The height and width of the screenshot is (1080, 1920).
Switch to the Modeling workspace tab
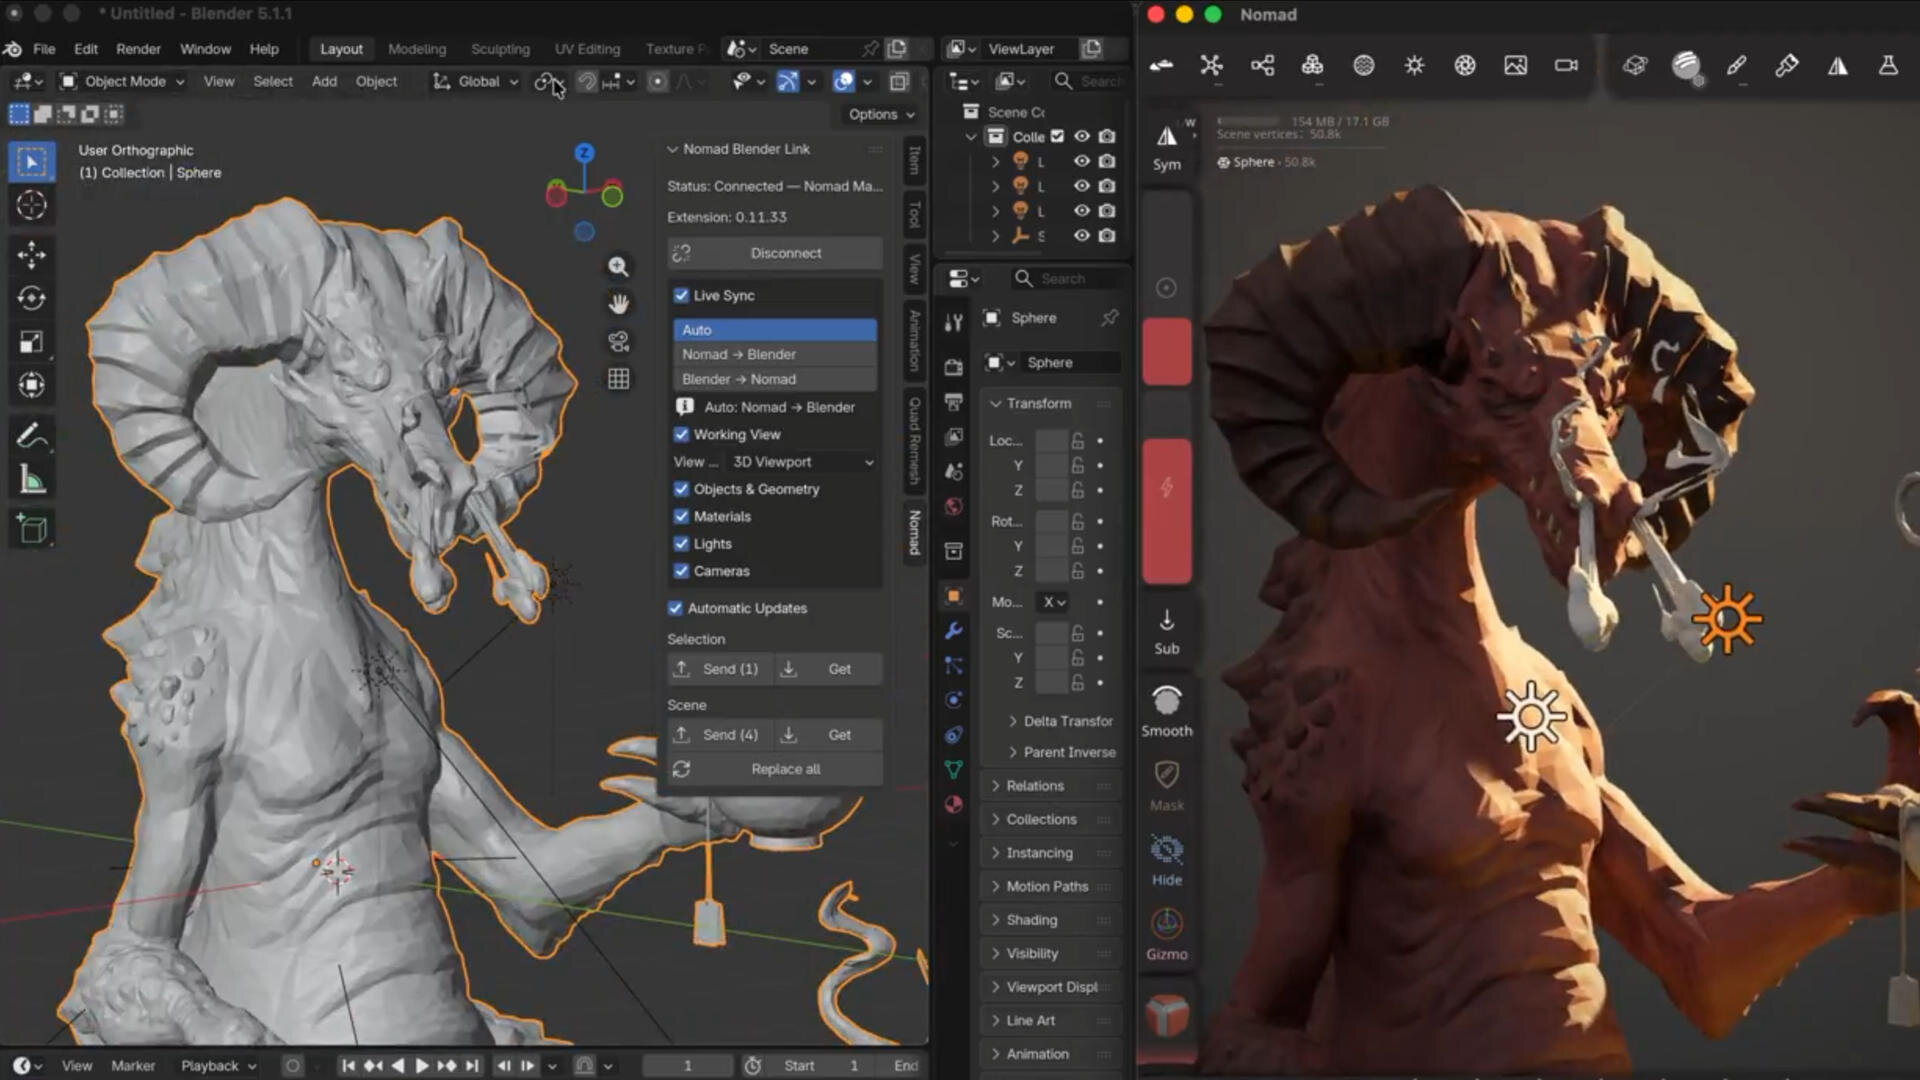pos(417,49)
